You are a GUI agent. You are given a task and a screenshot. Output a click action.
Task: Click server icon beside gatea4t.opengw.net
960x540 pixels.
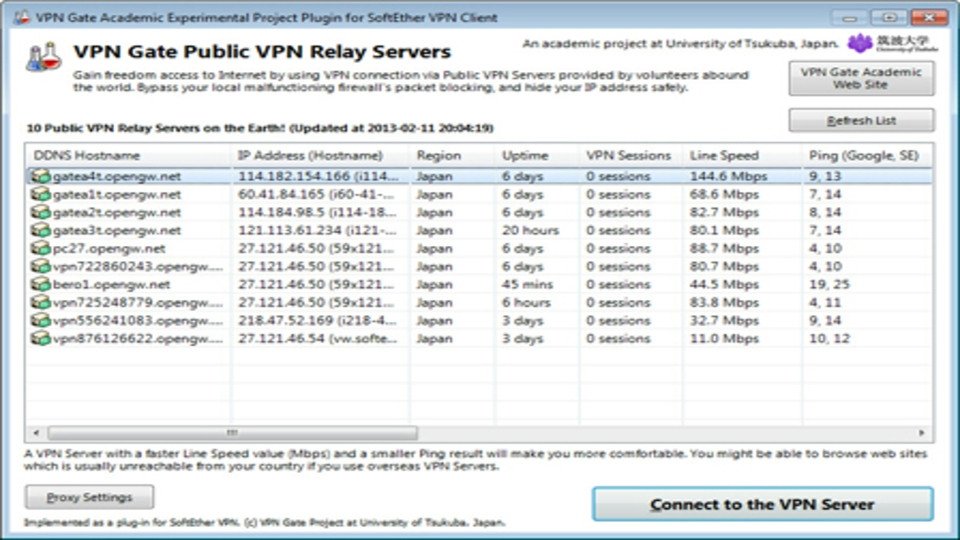(40, 176)
